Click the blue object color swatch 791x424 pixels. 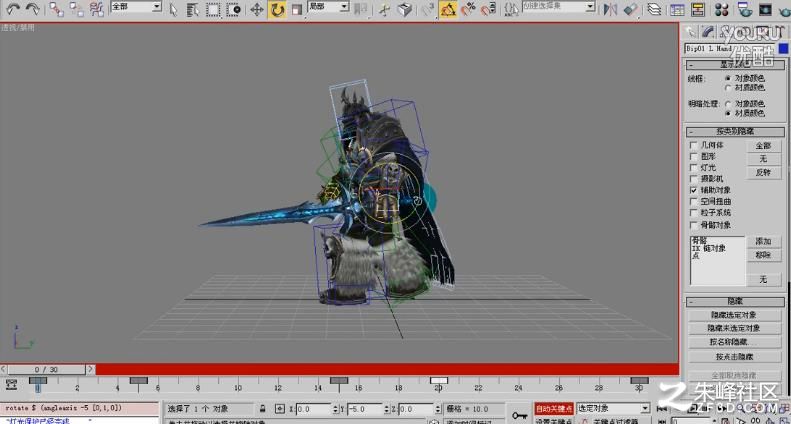783,48
